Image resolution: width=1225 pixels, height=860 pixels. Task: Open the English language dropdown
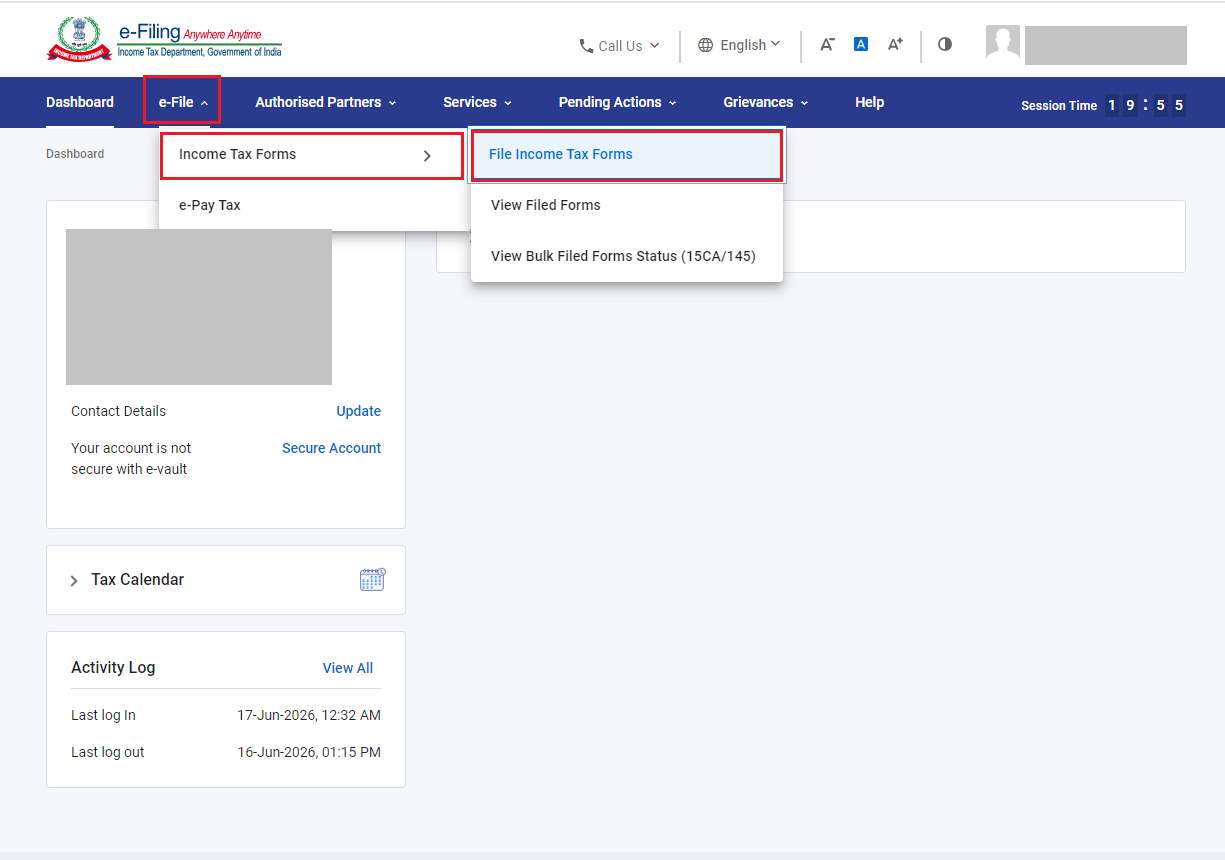pos(740,45)
